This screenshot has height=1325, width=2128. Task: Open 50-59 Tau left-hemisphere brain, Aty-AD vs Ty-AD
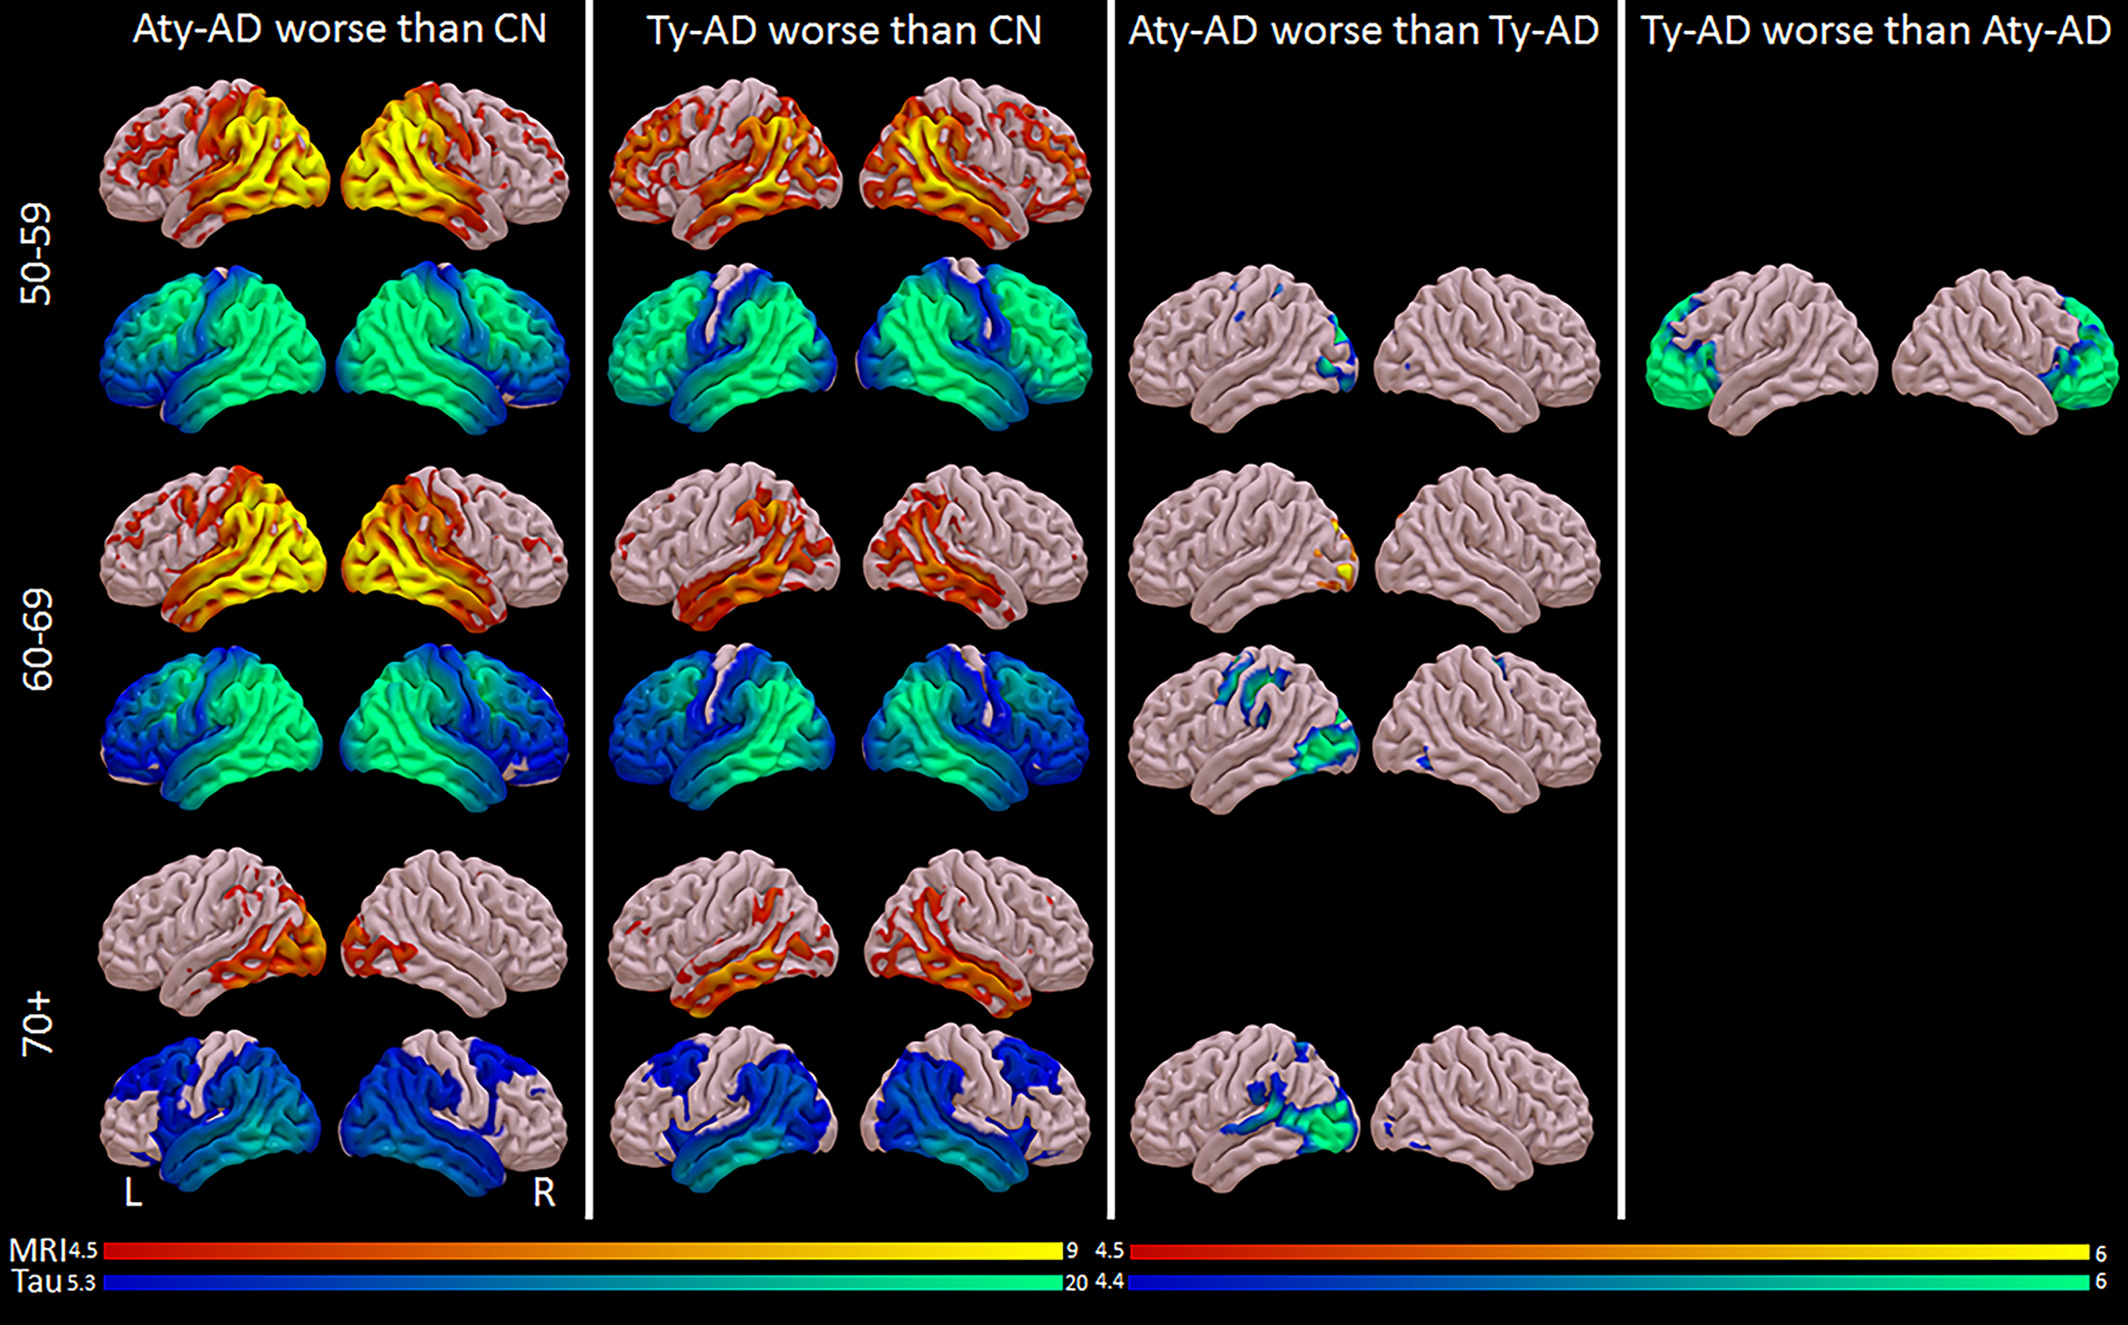coord(1243,348)
